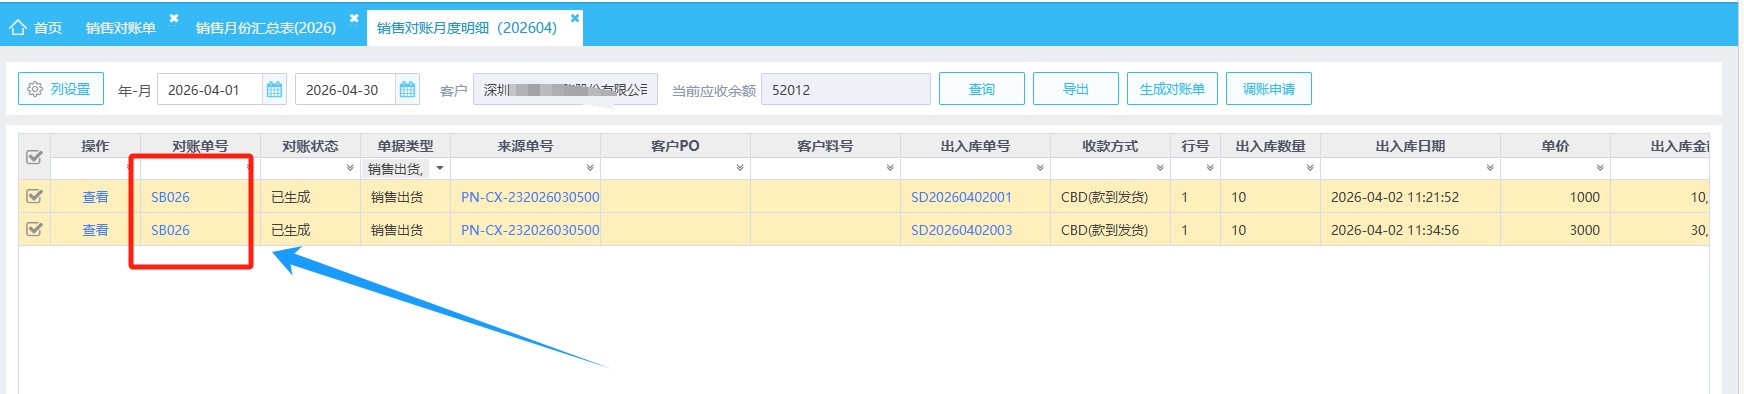
Task: Click the 单价 column header
Action: [1555, 146]
